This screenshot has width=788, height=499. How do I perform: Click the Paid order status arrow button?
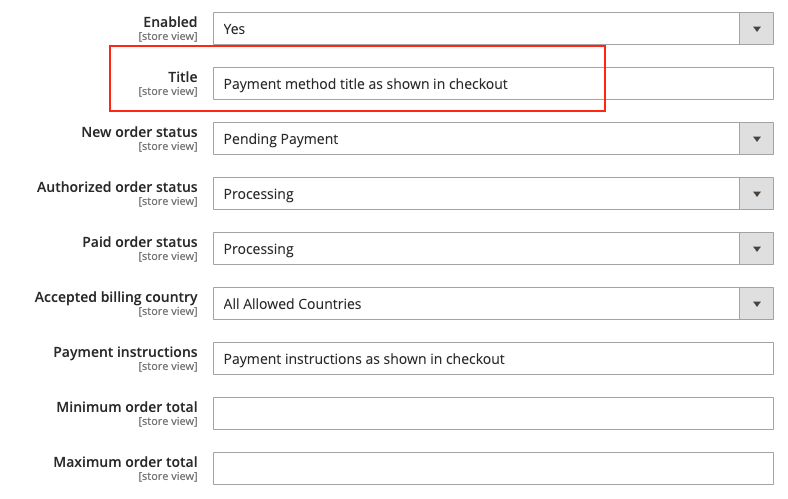tap(756, 249)
